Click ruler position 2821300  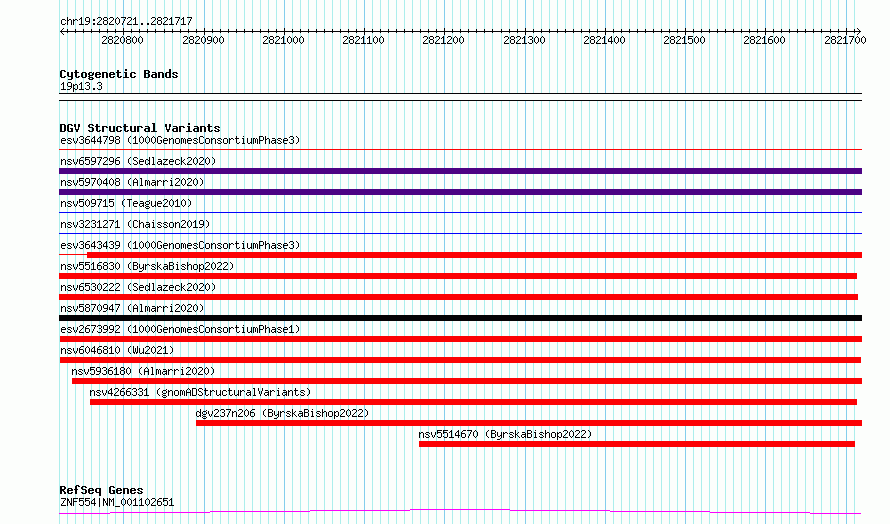[524, 40]
